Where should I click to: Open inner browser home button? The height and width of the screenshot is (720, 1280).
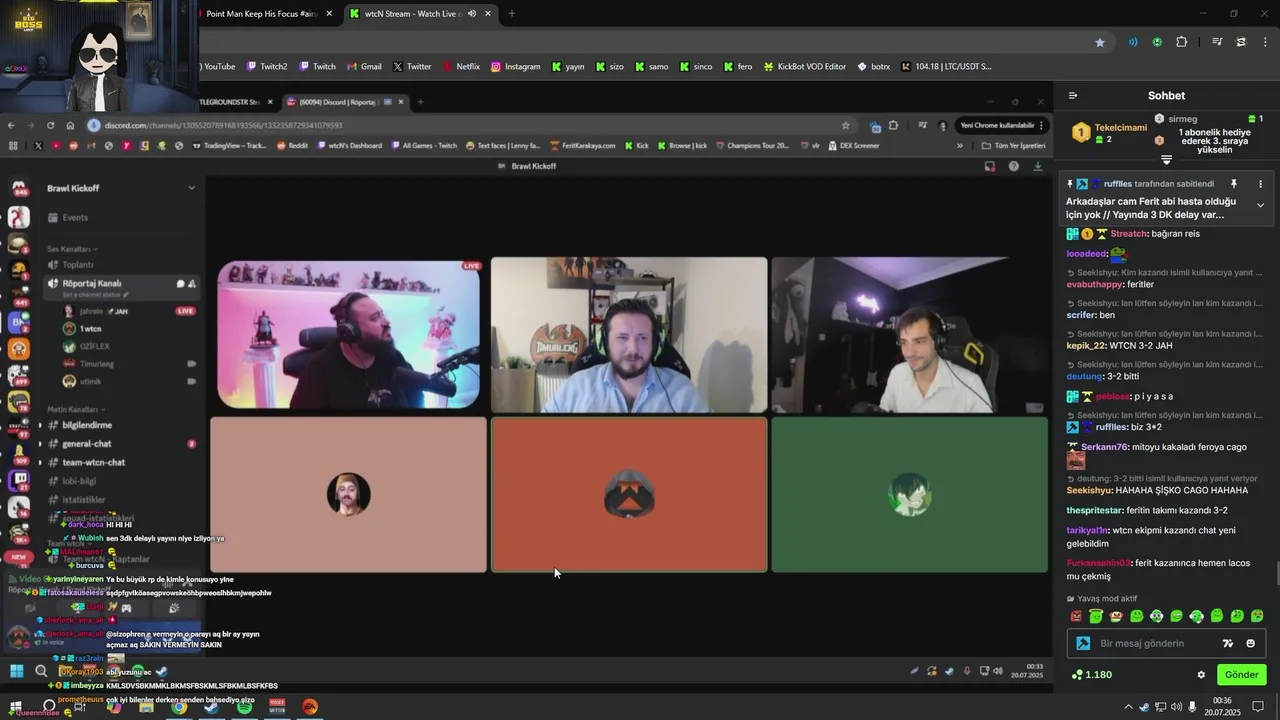click(x=70, y=125)
